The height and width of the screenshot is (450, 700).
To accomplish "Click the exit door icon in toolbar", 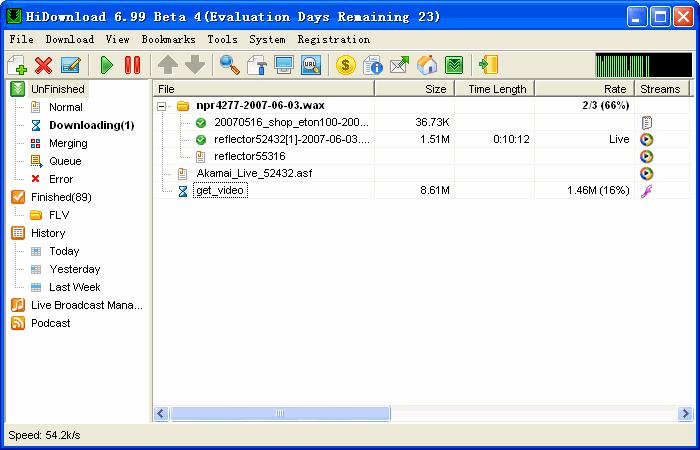I will click(x=488, y=65).
